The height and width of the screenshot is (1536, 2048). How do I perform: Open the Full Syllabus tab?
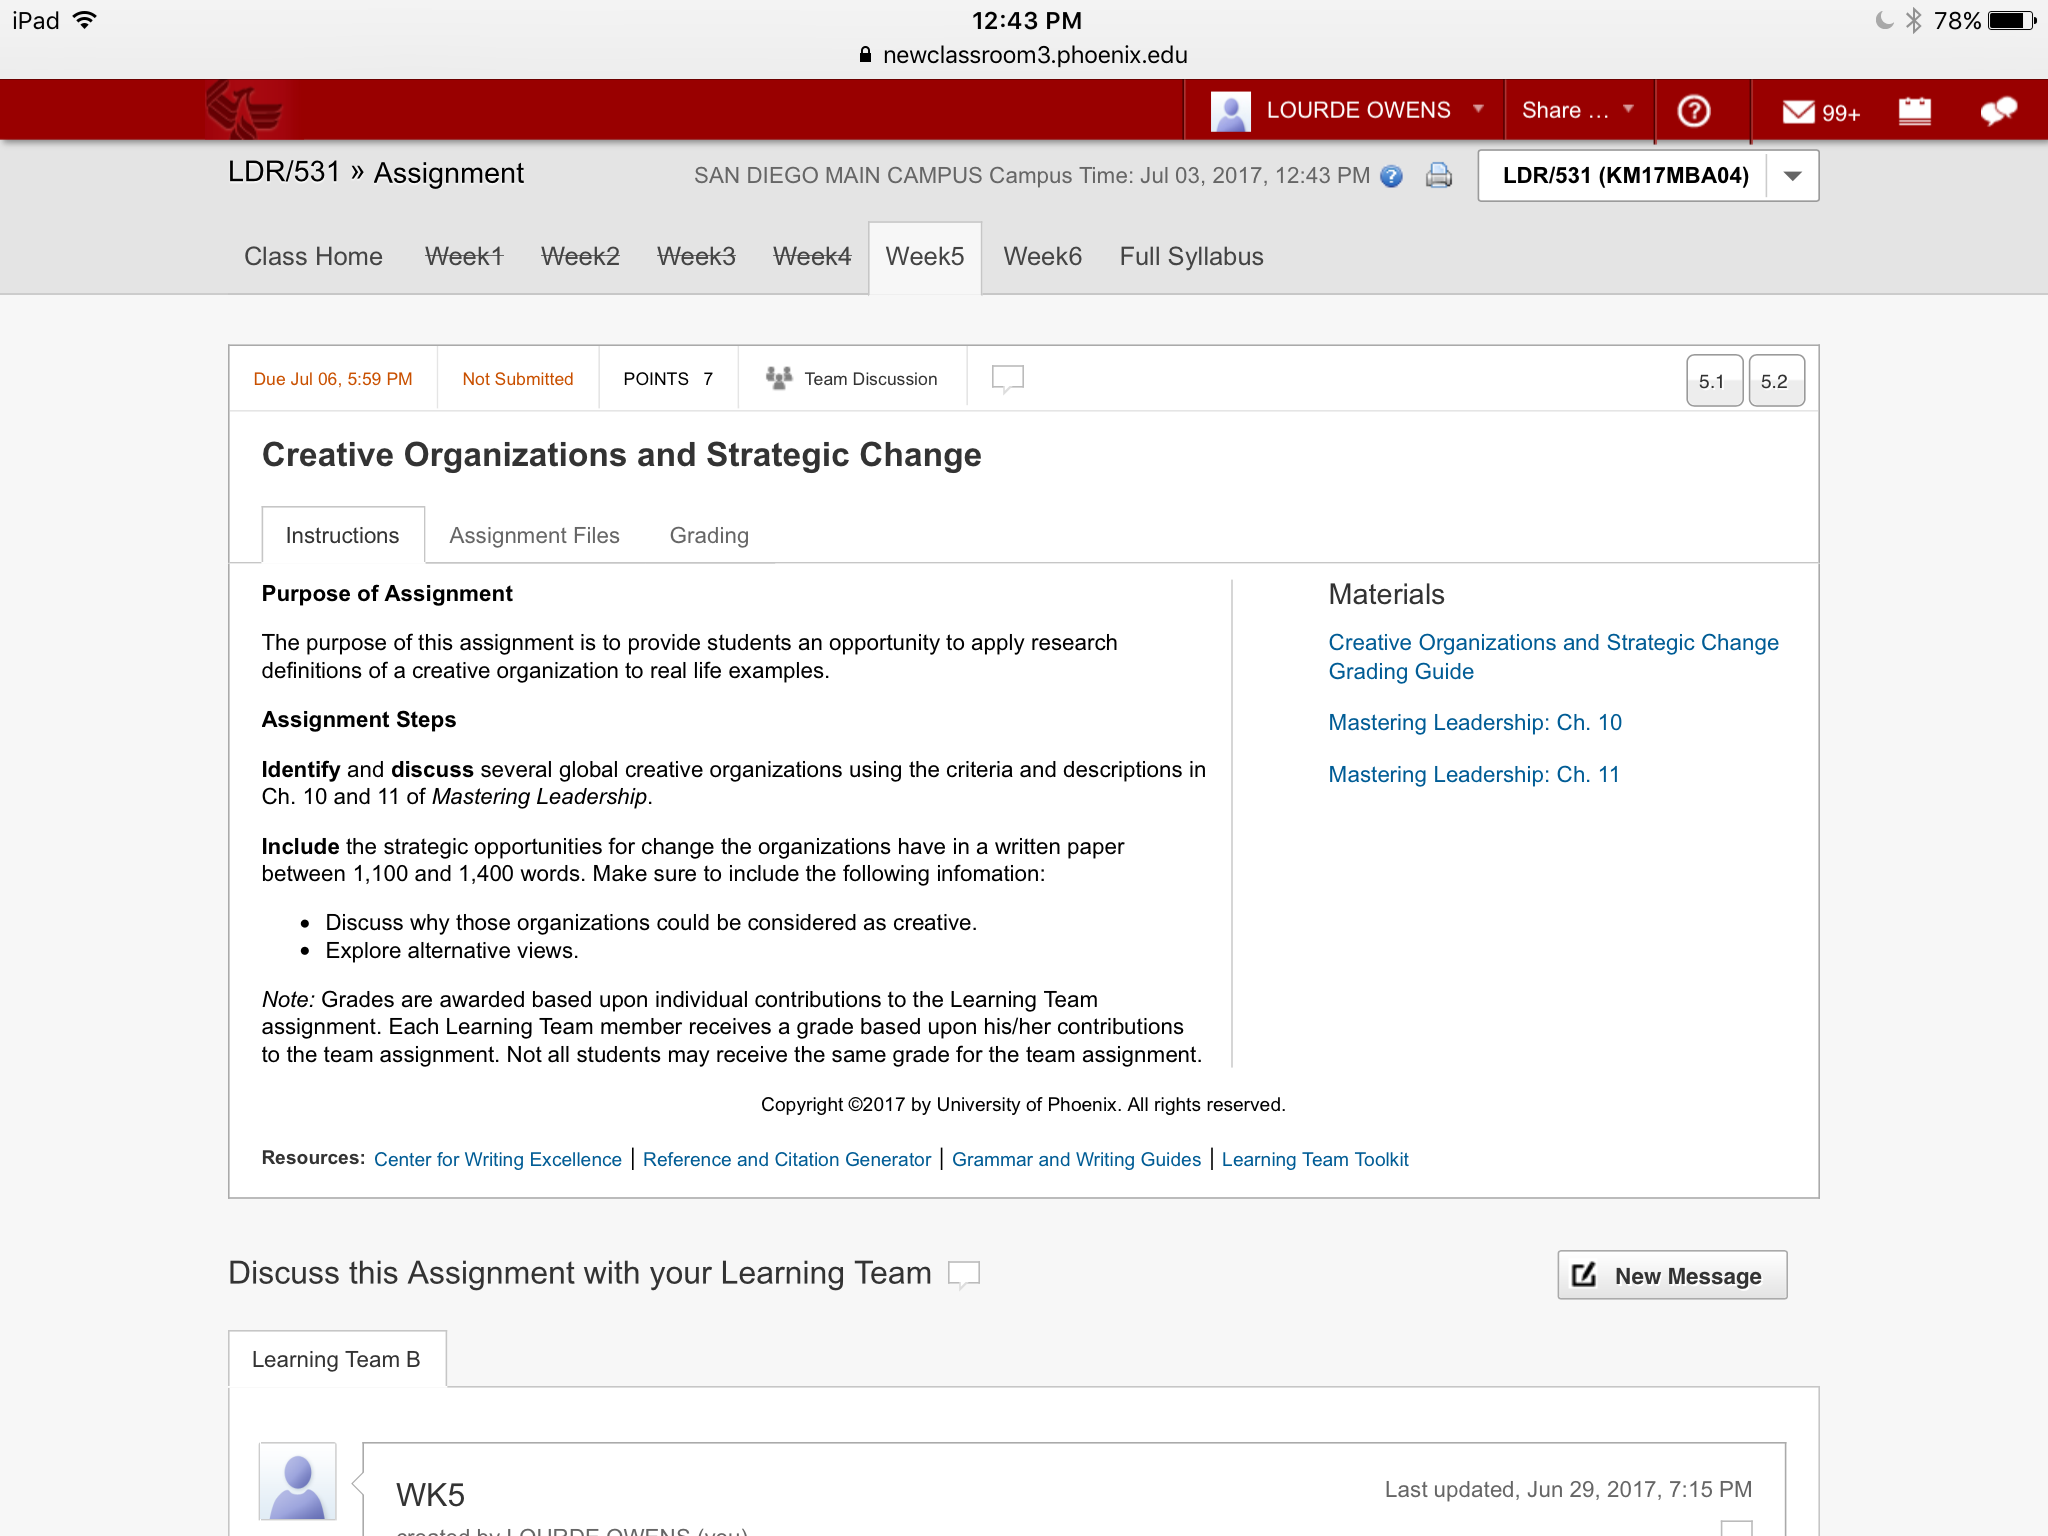tap(1191, 257)
